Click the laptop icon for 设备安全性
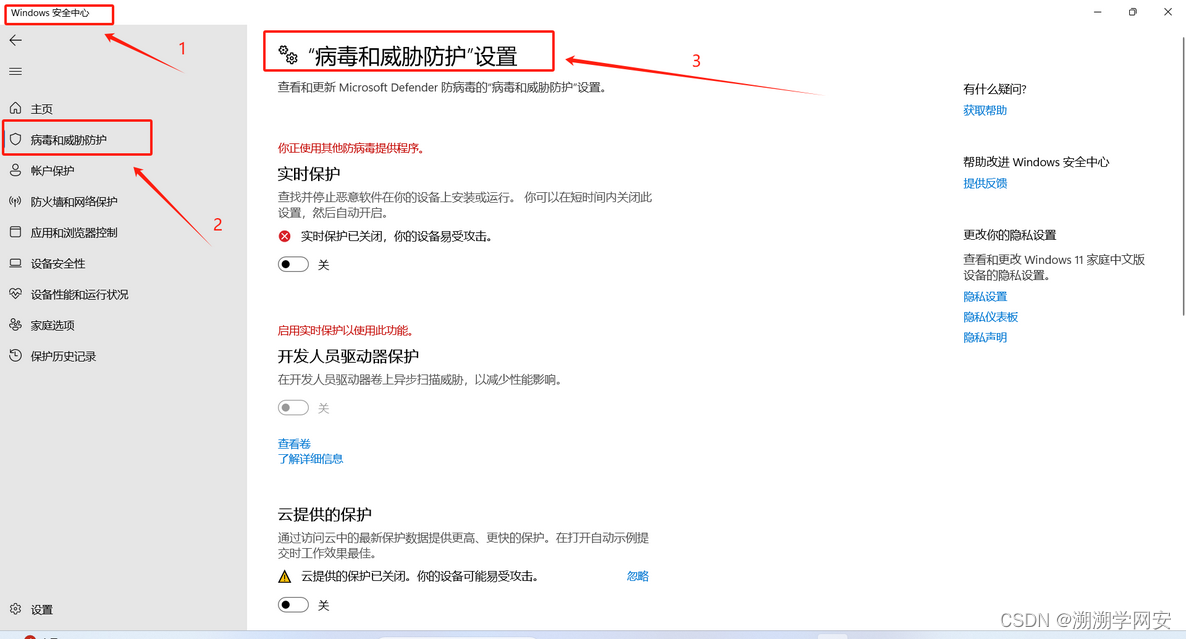This screenshot has width=1186, height=639. point(16,263)
